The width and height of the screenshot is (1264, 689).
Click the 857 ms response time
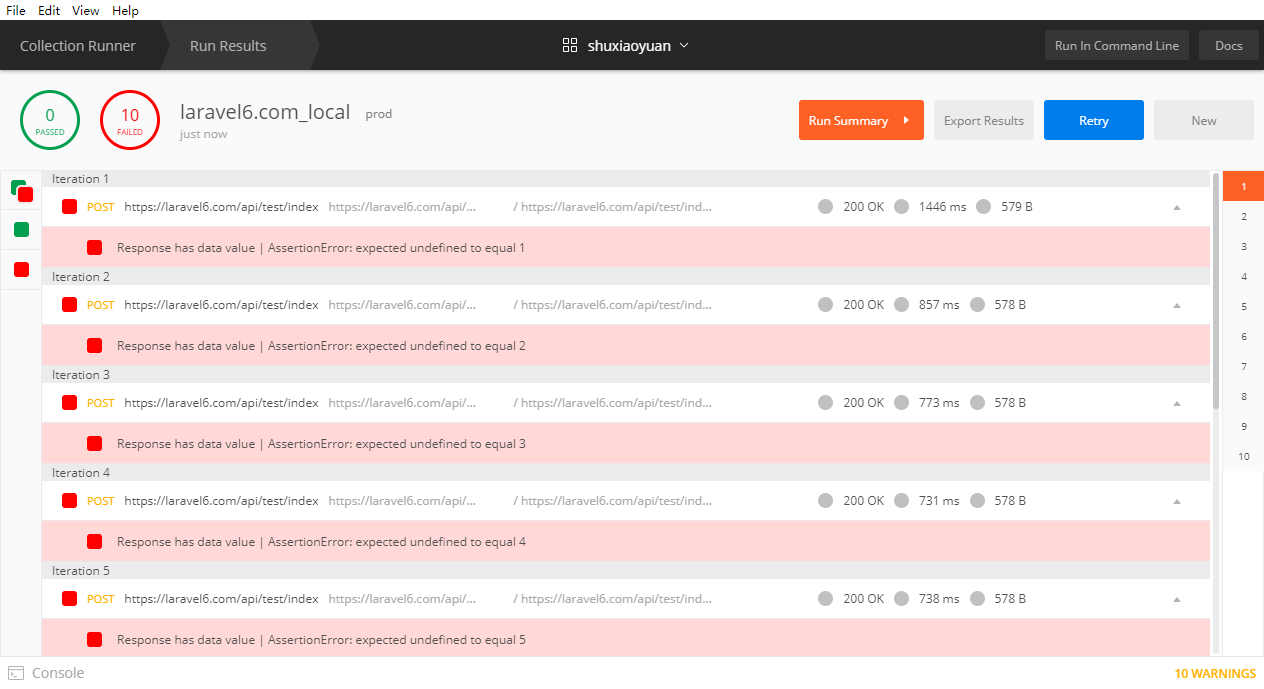pos(939,305)
